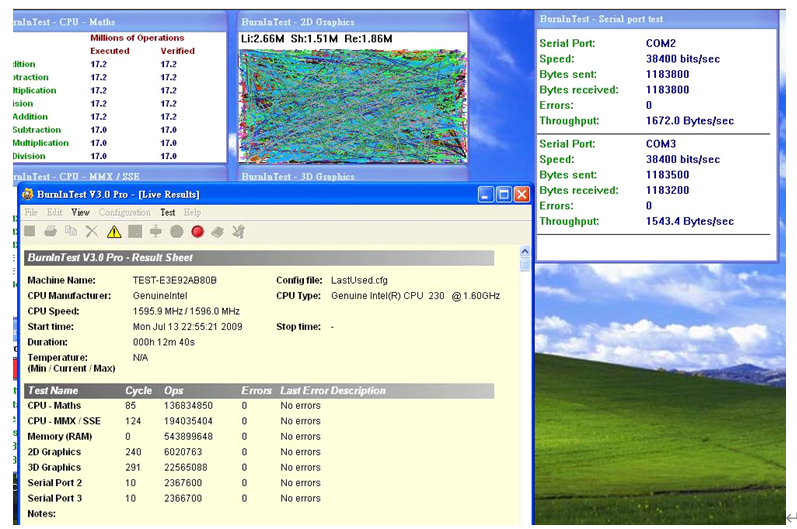
Task: Click the Print toolbar icon
Action: coord(50,232)
